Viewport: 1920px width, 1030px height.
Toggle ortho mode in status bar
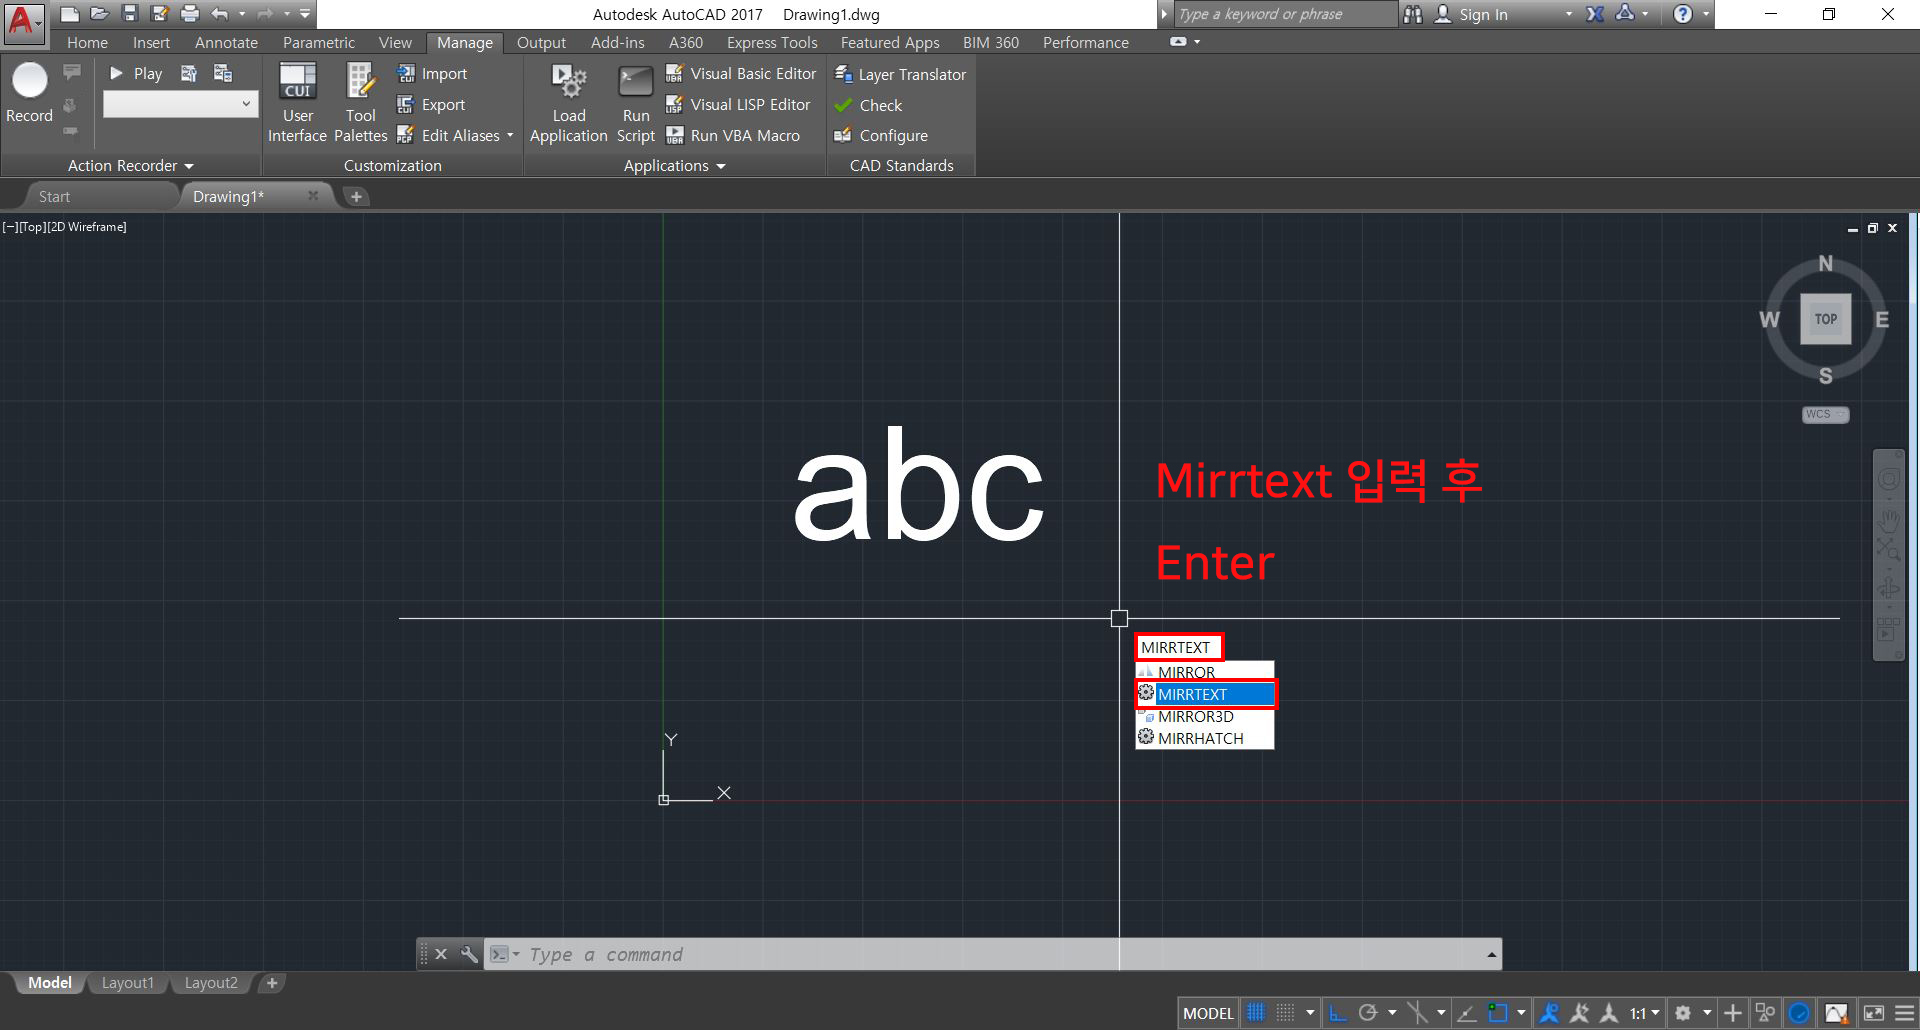click(x=1338, y=1013)
